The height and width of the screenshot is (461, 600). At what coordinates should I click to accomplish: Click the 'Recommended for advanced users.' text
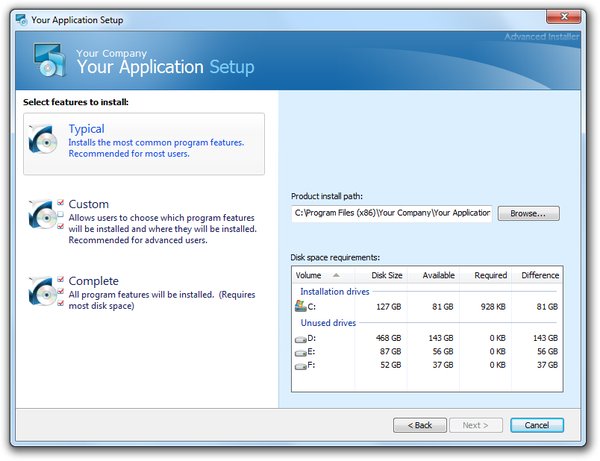[x=138, y=240]
